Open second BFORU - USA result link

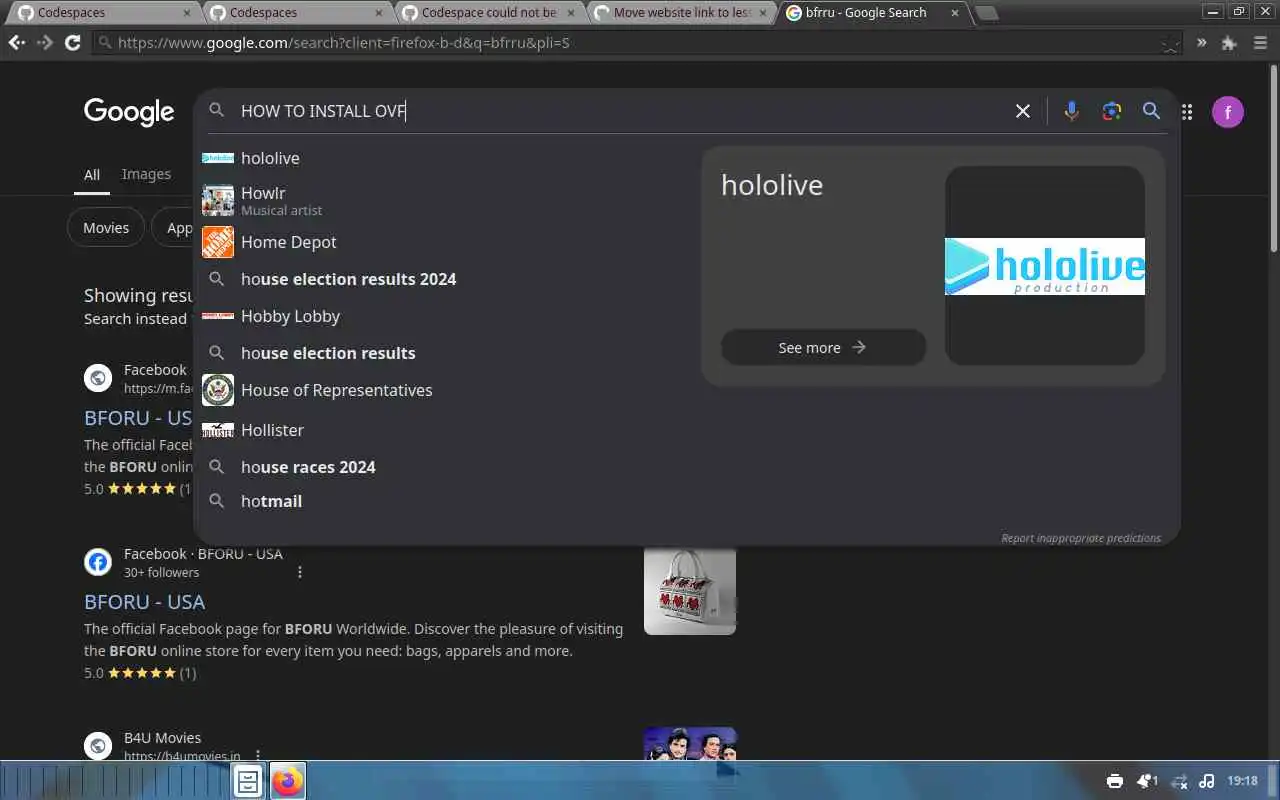pos(144,602)
